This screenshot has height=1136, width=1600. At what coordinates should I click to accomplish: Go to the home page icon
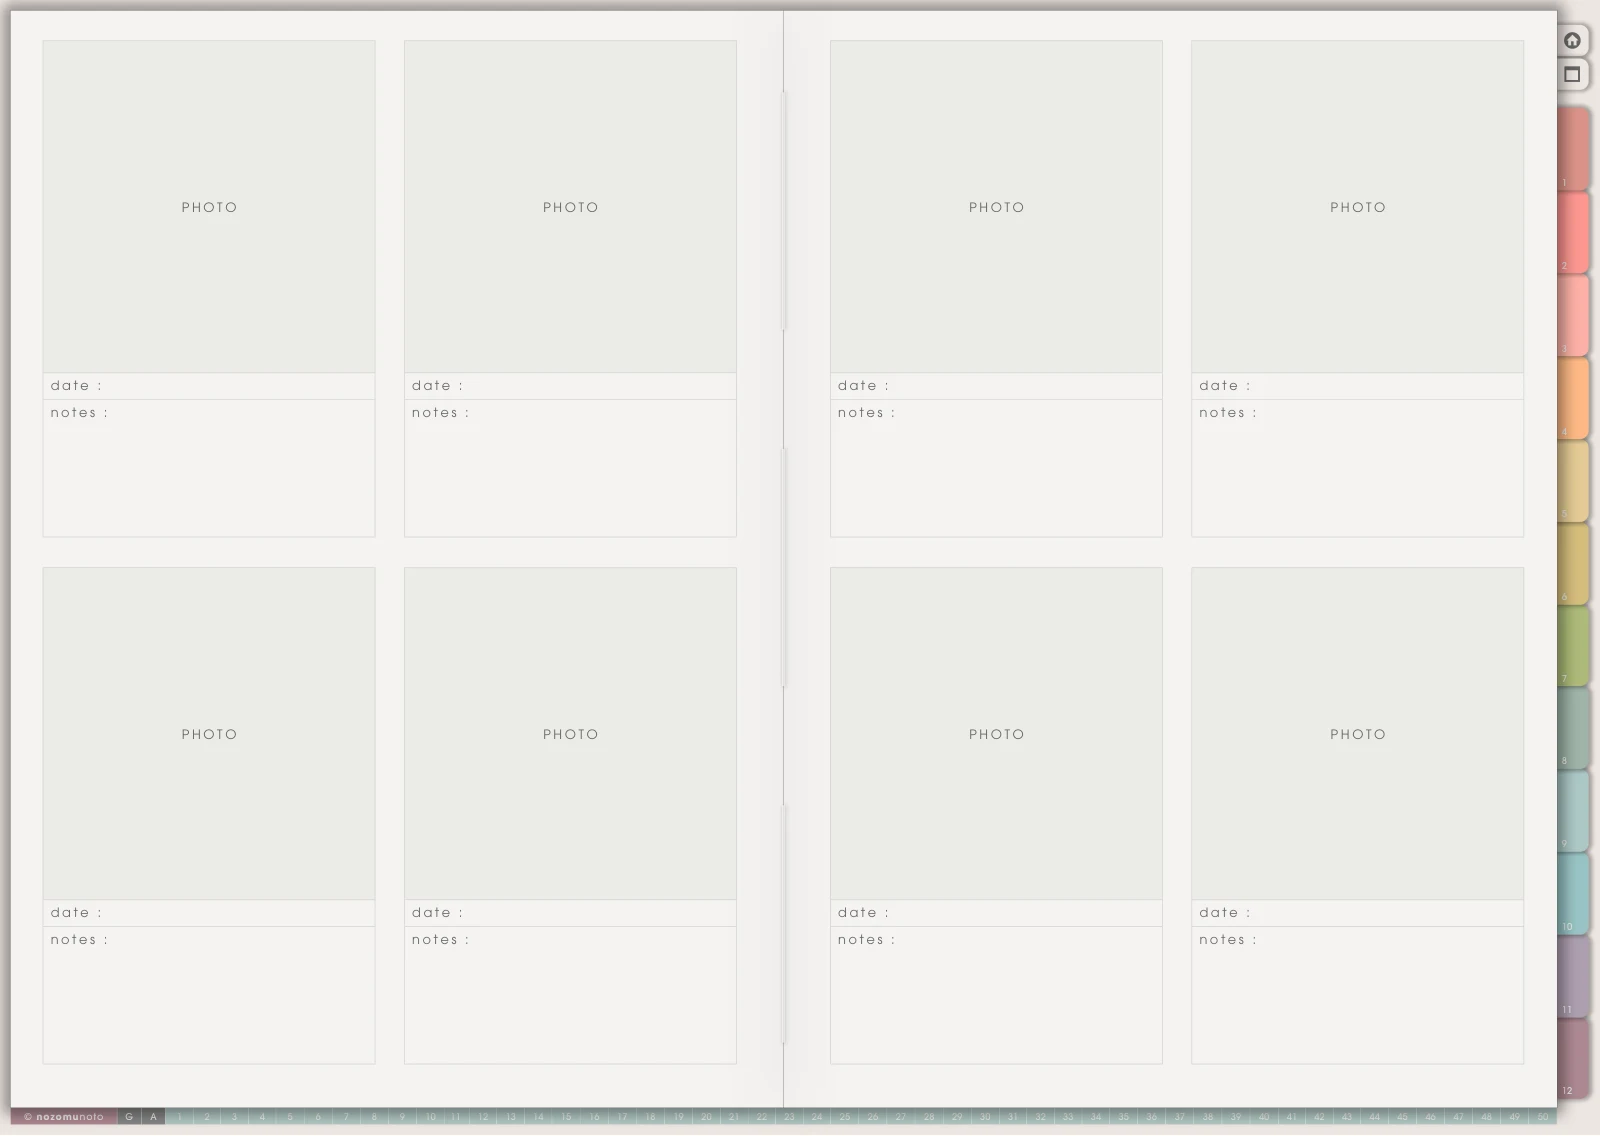(x=1572, y=40)
